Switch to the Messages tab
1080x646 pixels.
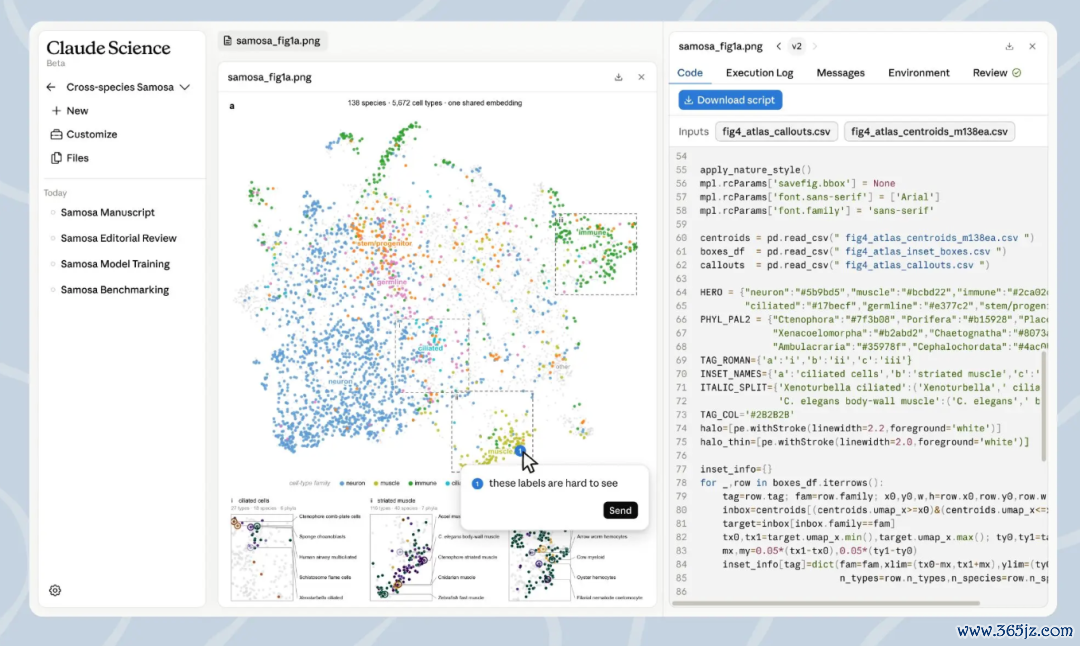[x=840, y=72]
